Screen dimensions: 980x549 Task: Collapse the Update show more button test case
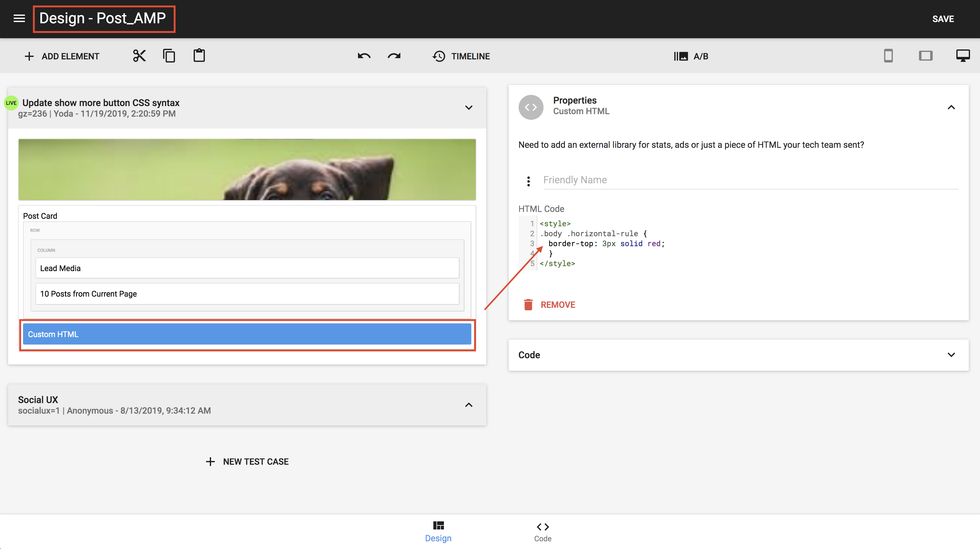click(x=468, y=108)
